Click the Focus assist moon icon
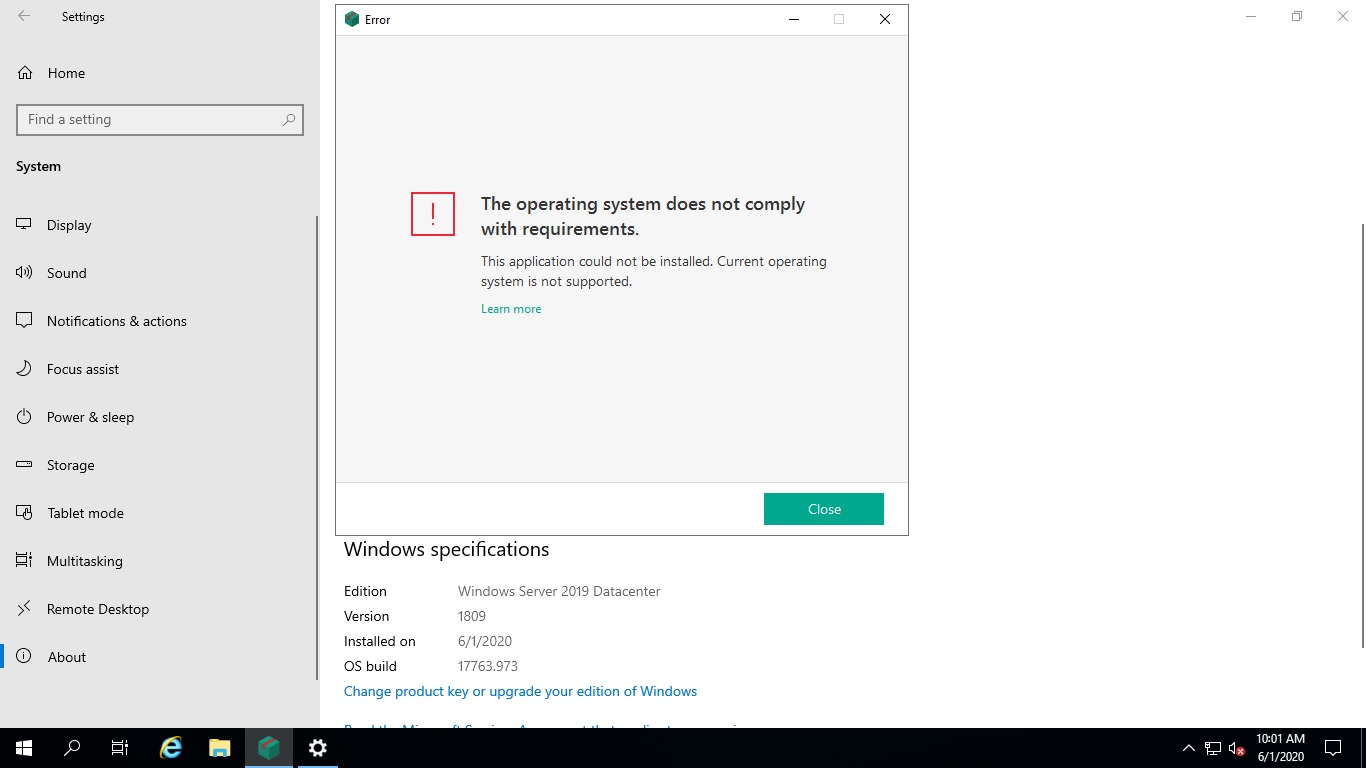The height and width of the screenshot is (768, 1366). tap(24, 369)
